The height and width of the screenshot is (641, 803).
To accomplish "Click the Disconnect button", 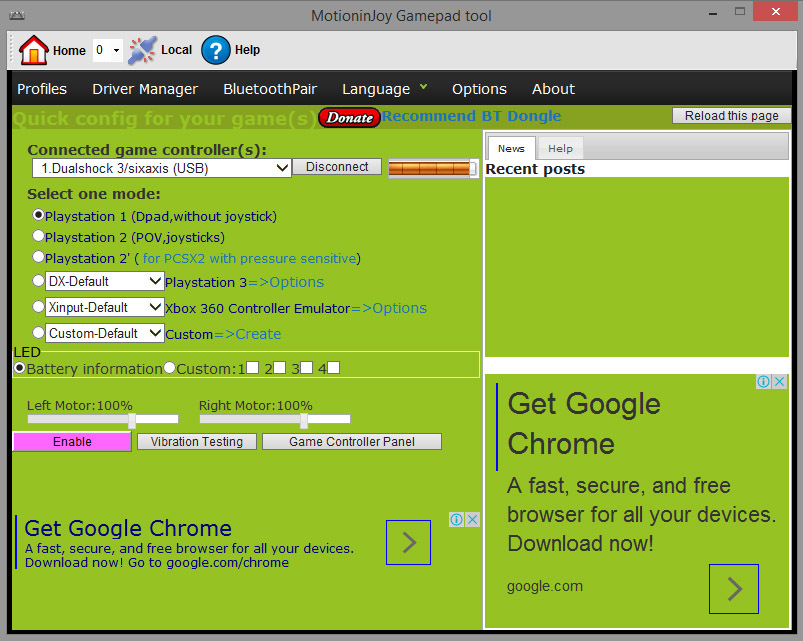I will pos(337,166).
